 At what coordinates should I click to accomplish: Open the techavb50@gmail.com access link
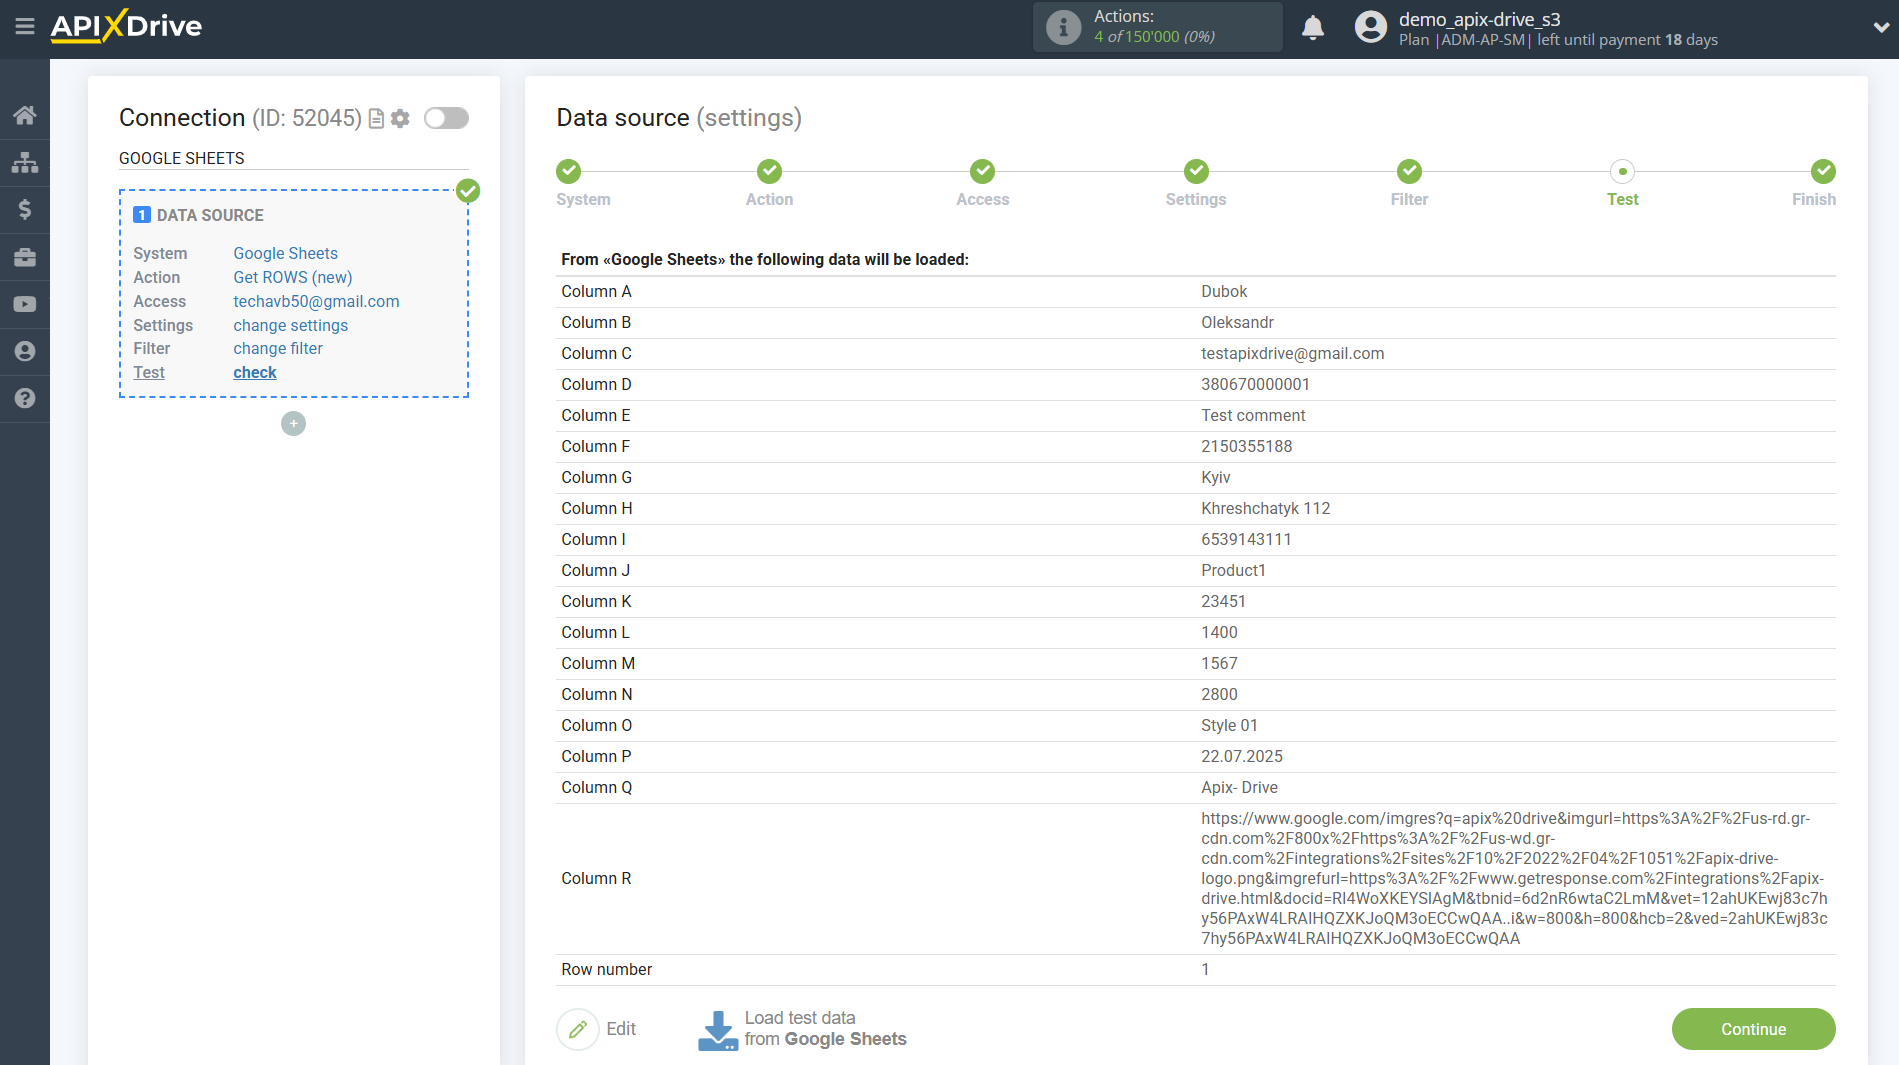316,301
